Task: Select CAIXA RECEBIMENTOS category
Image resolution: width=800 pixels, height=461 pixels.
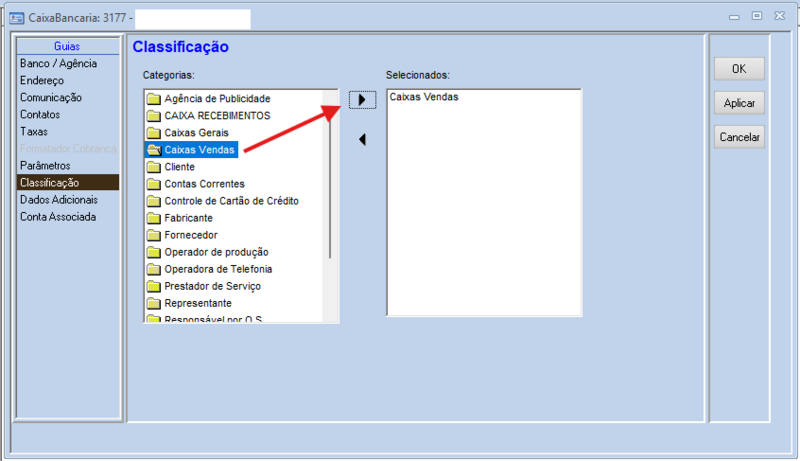Action: tap(217, 116)
